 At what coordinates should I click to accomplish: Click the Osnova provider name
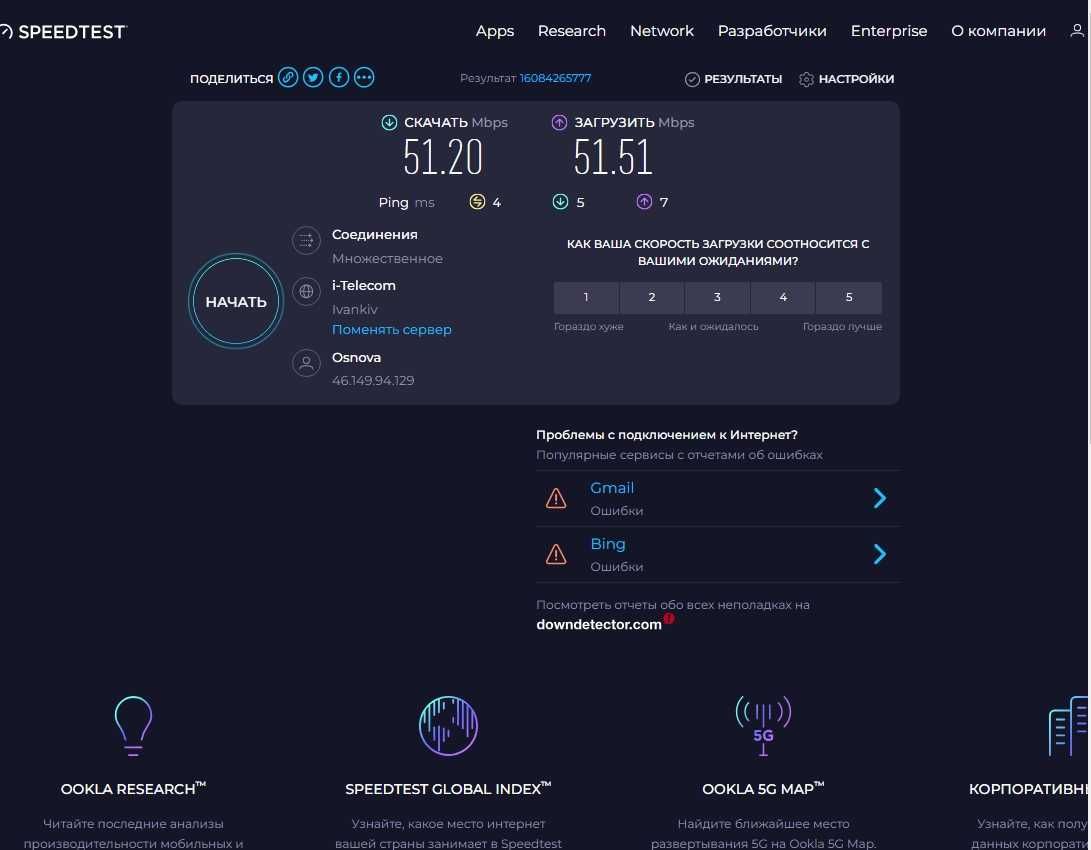[x=356, y=358]
